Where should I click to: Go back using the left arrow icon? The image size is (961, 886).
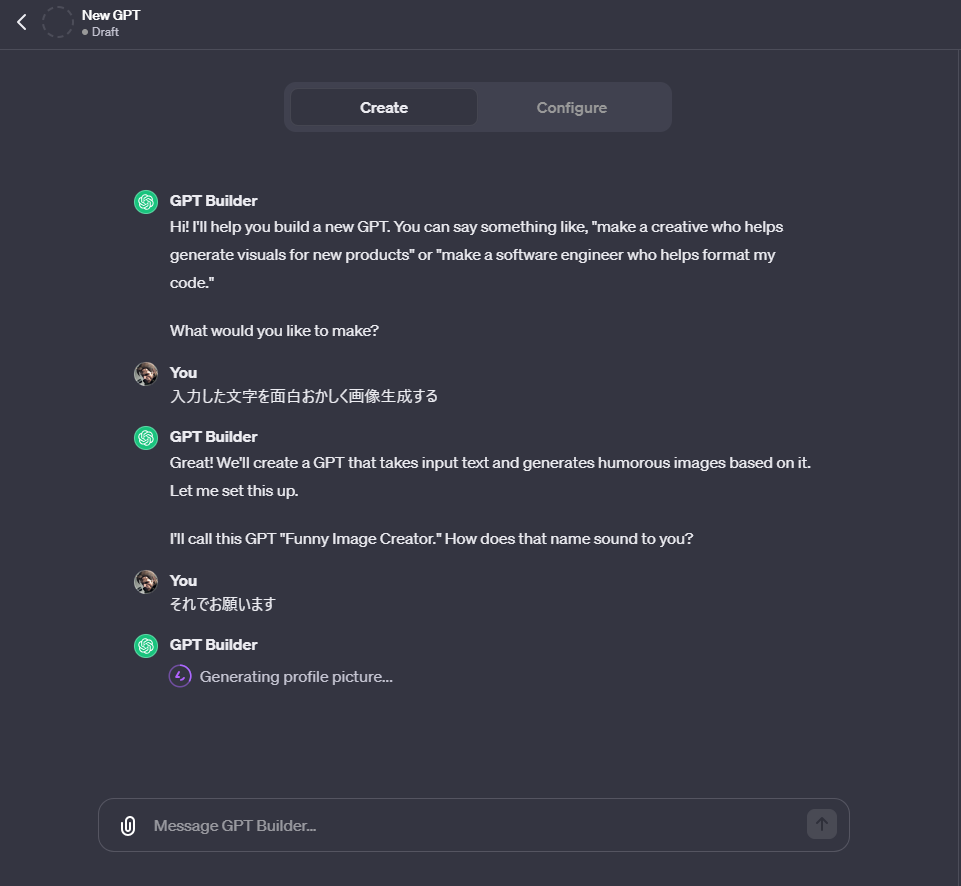click(21, 23)
